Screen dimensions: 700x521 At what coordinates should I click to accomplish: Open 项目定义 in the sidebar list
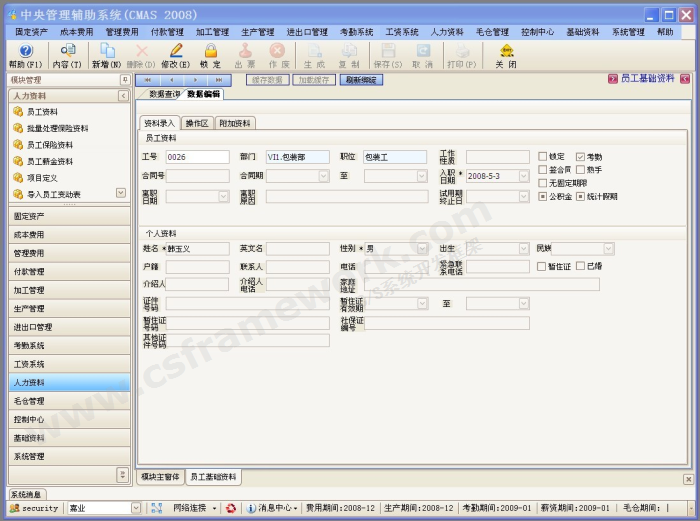click(x=42, y=177)
